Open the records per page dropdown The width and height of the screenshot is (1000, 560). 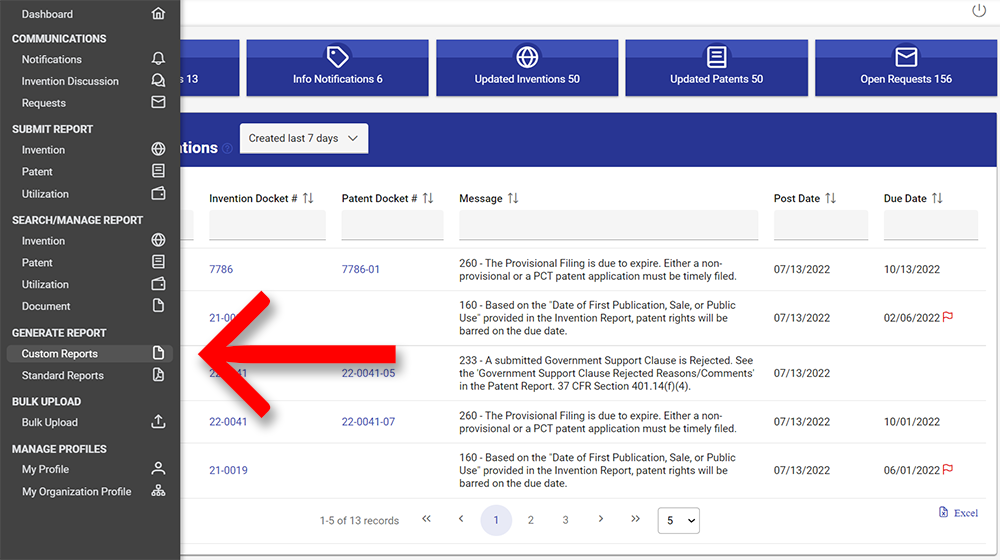pyautogui.click(x=678, y=520)
